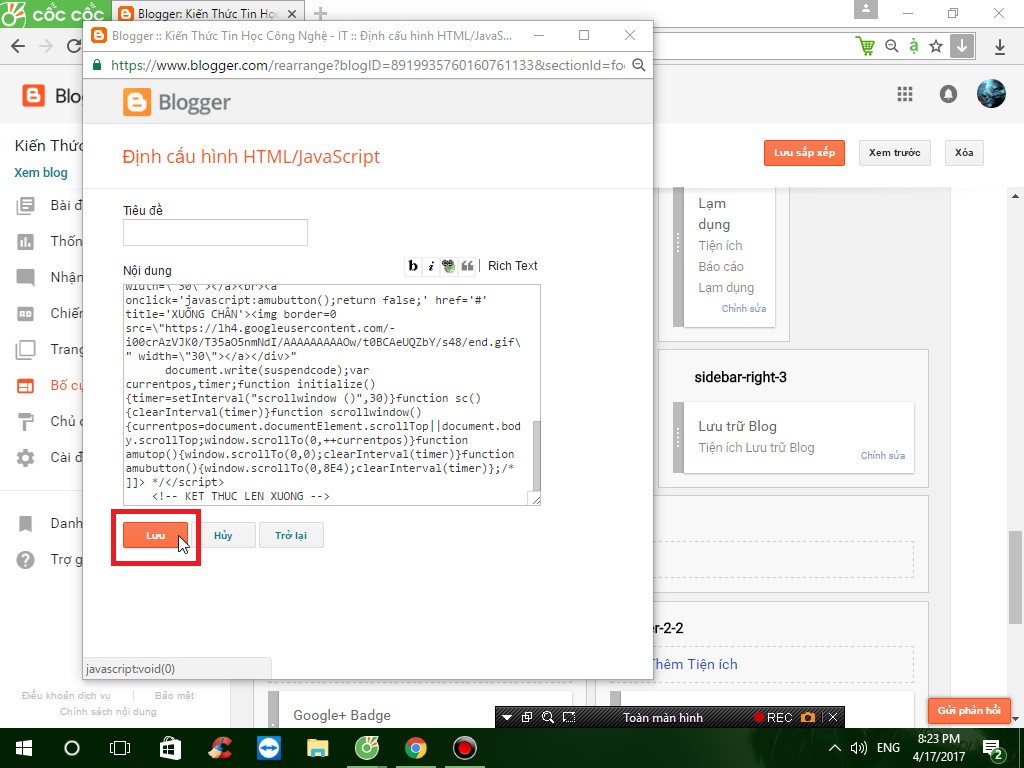Open the Xem blog link
The image size is (1024, 768).
[x=41, y=172]
